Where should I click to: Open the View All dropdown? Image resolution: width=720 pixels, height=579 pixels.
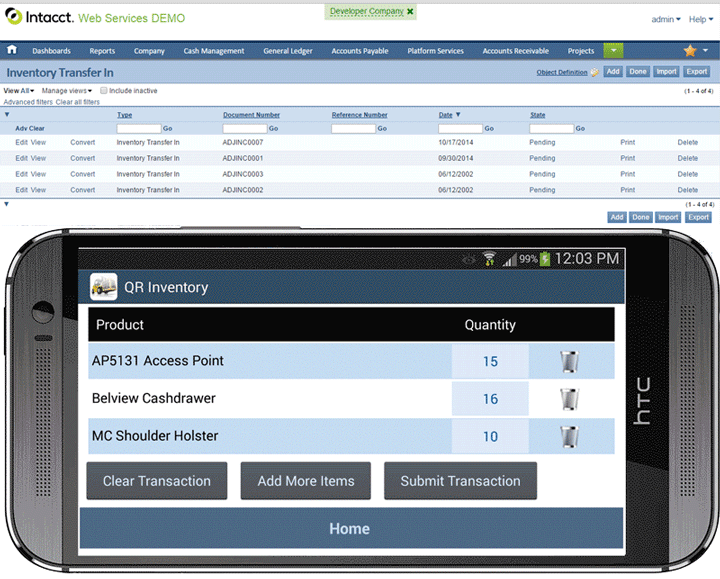coord(19,90)
